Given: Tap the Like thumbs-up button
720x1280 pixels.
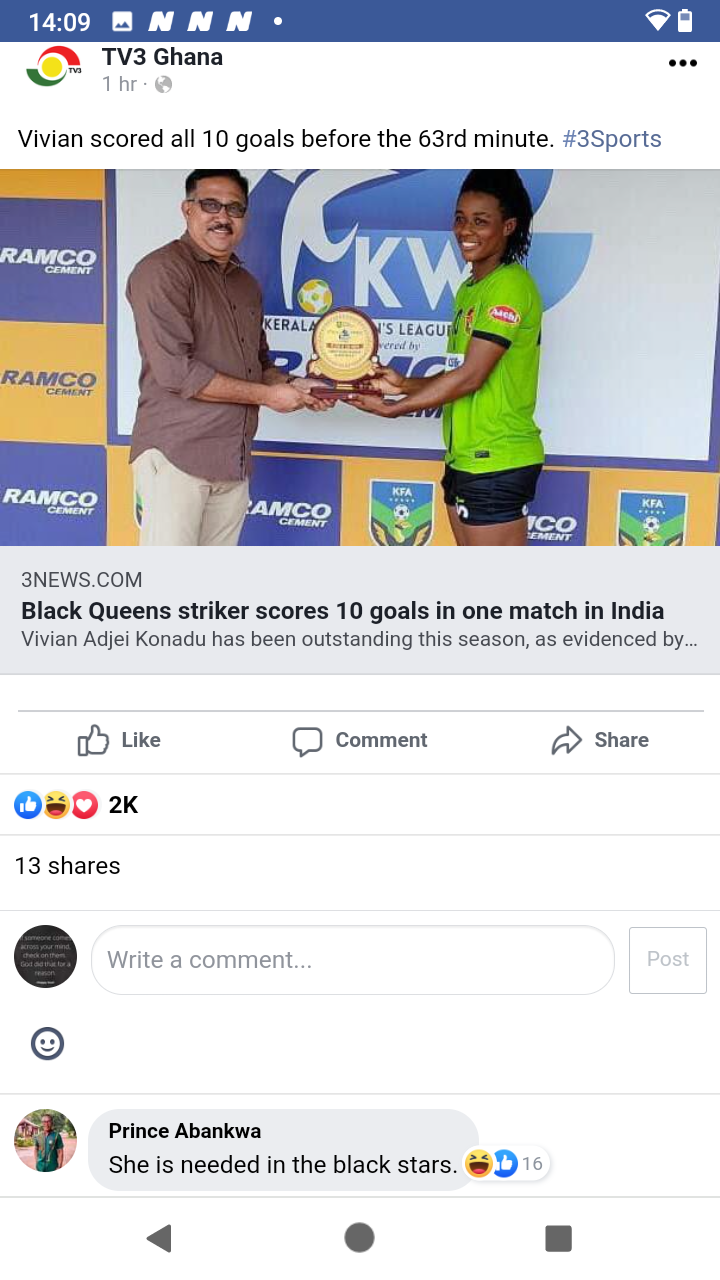Looking at the screenshot, I should click(x=119, y=740).
